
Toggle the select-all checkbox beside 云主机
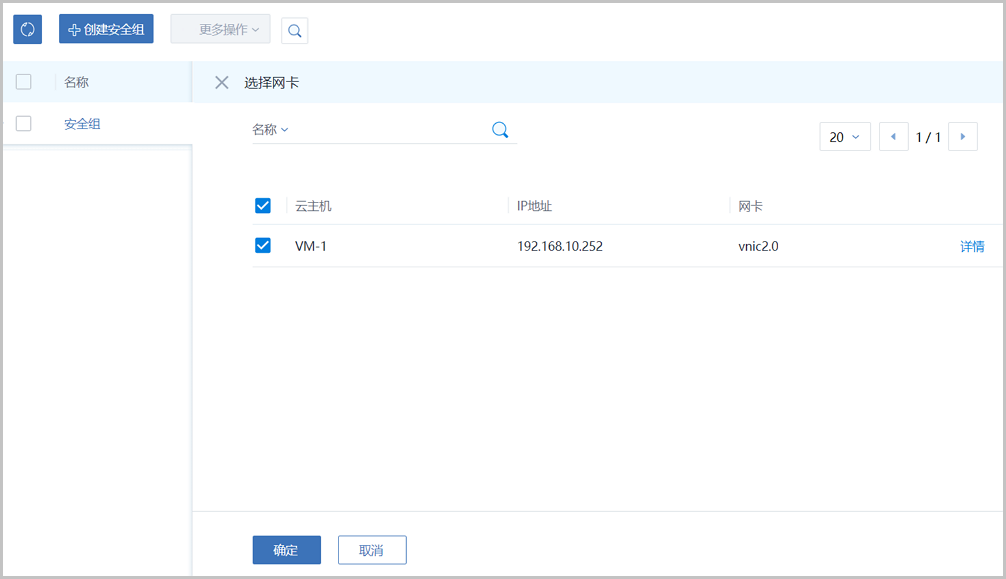click(263, 206)
